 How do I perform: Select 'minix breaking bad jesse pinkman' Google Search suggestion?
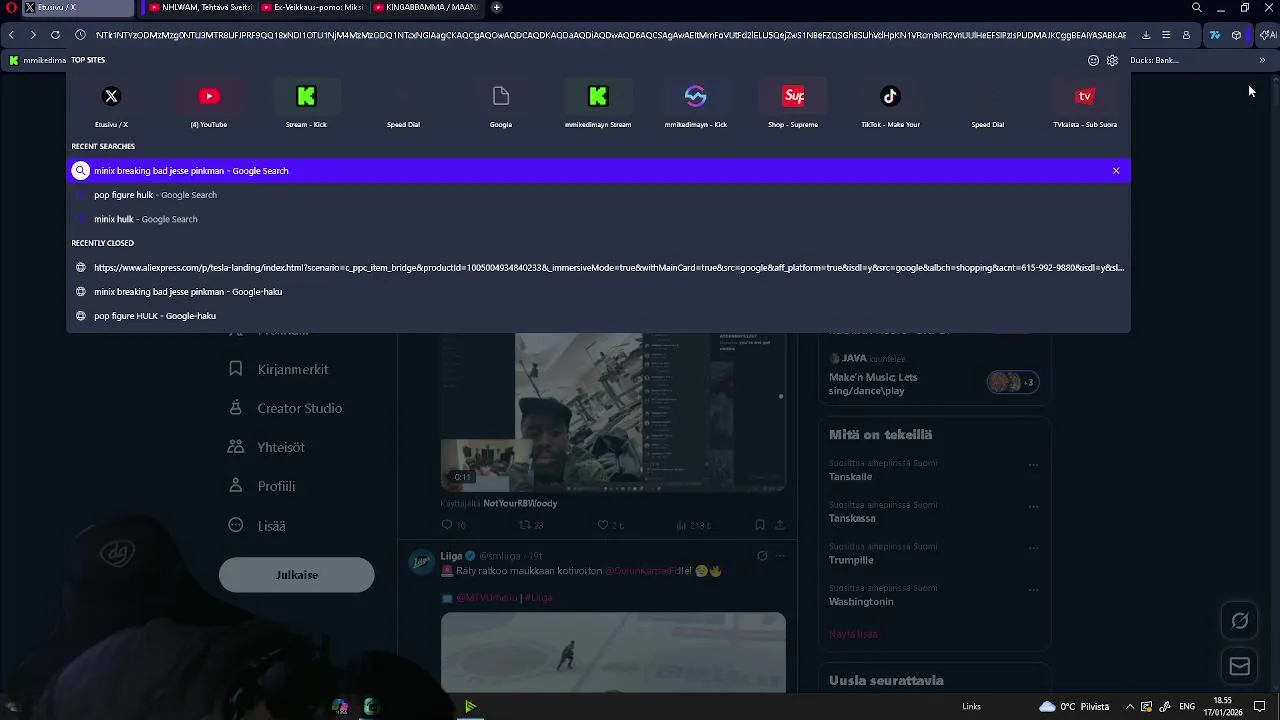[598, 171]
